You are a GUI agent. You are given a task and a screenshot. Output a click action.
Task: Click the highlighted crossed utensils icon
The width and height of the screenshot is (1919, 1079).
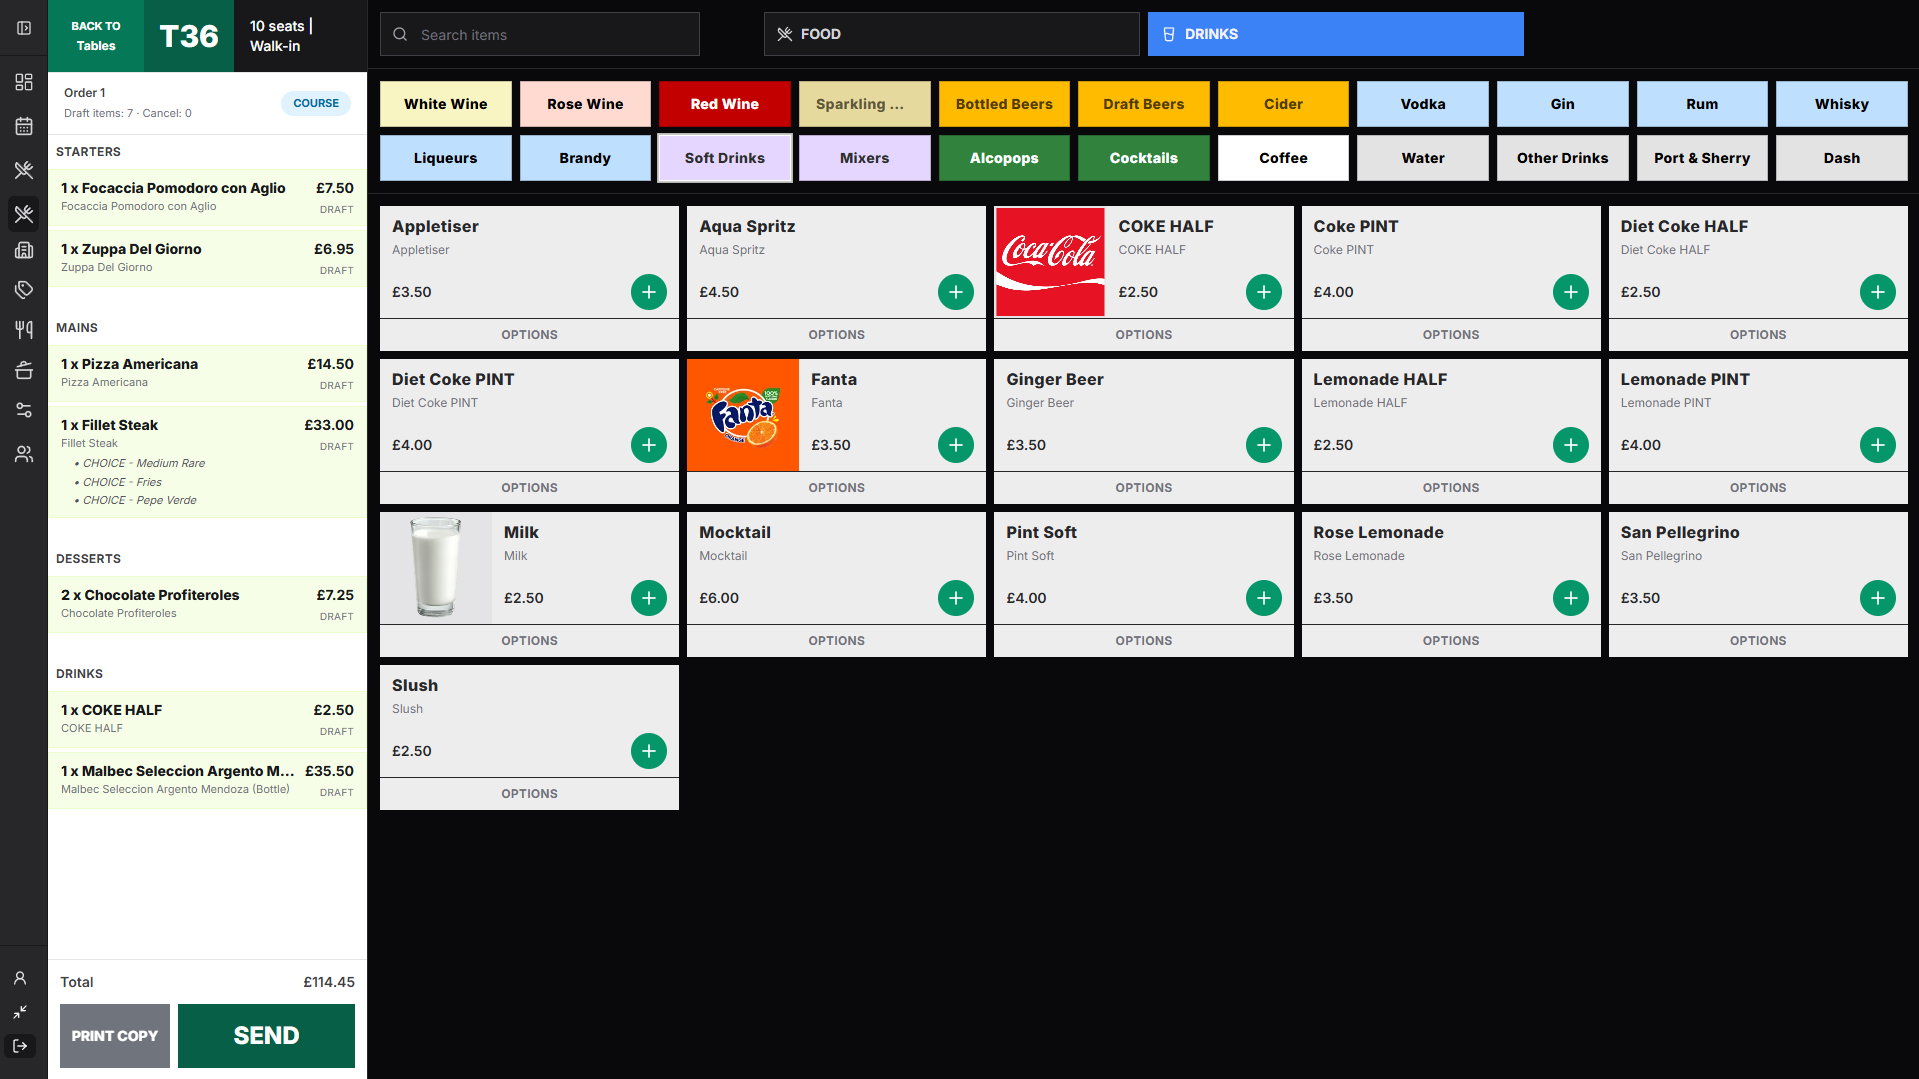click(24, 214)
